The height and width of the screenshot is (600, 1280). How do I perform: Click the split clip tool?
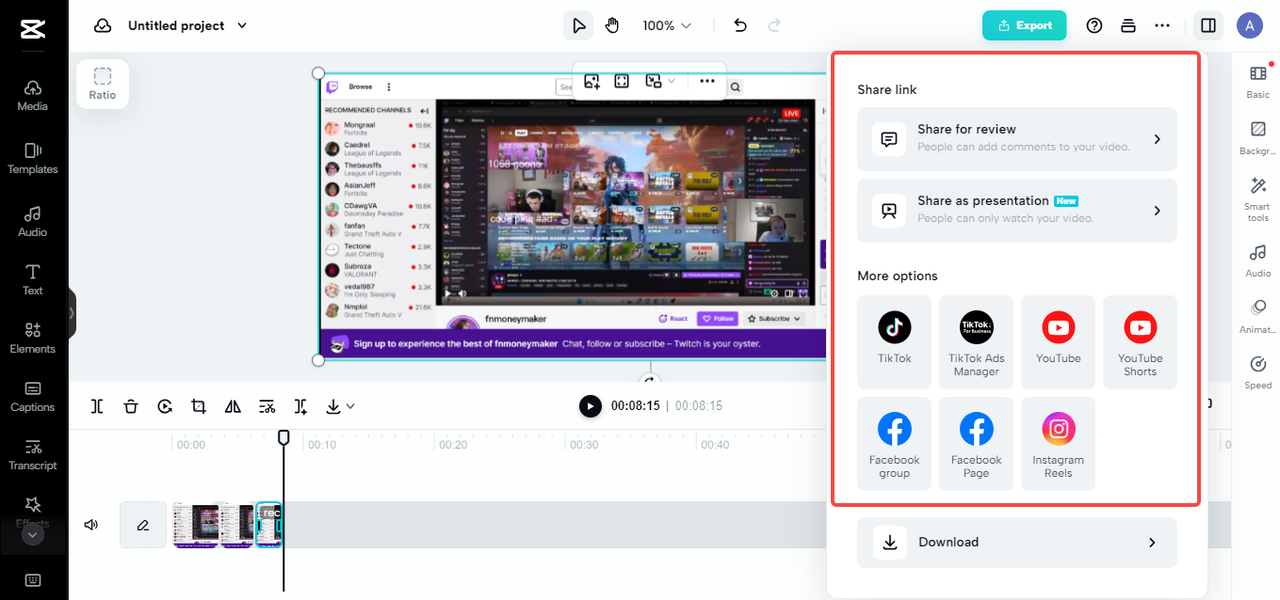coord(97,406)
